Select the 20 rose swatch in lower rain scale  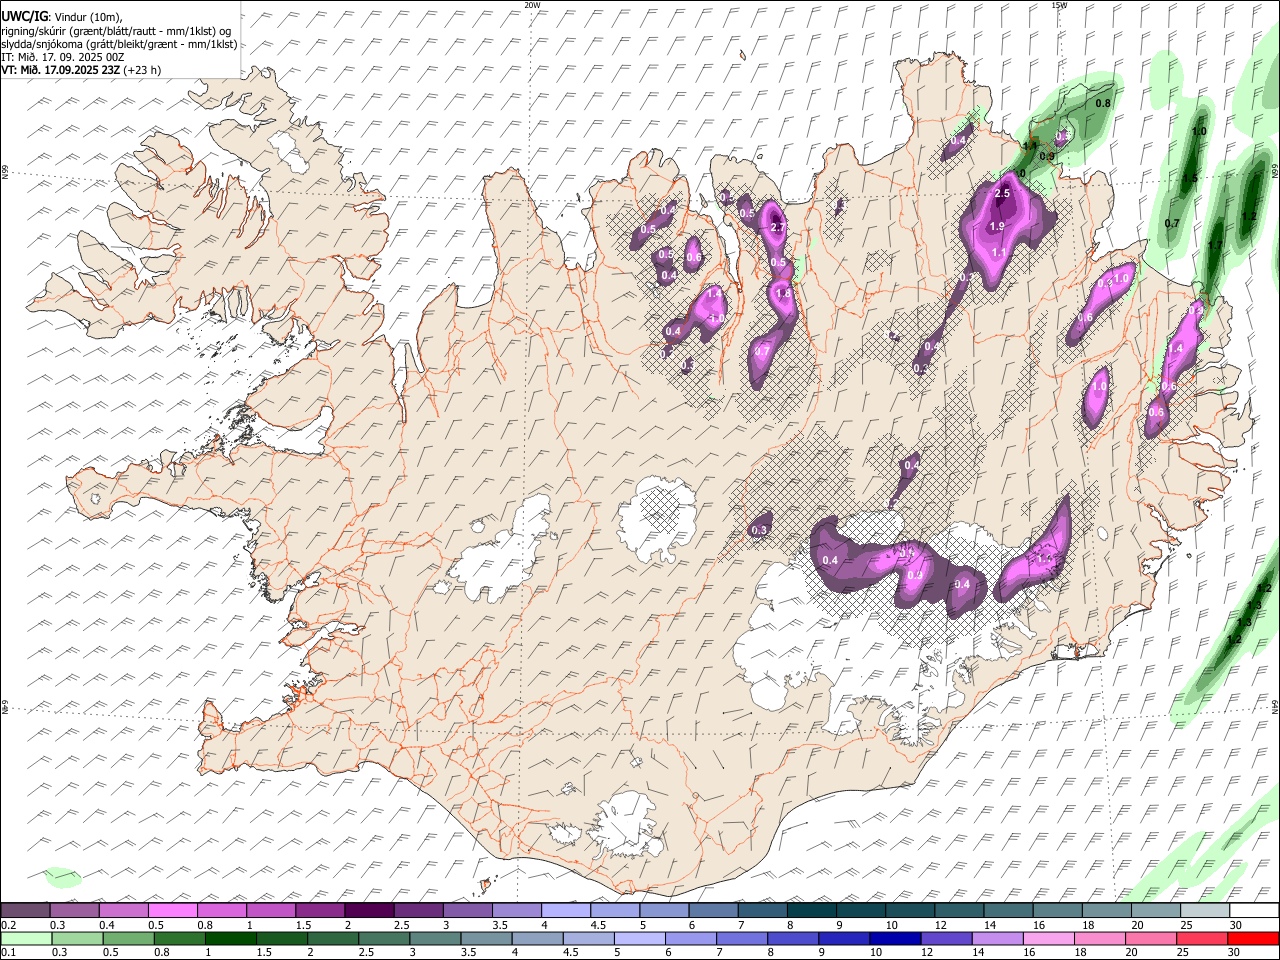point(1150,939)
